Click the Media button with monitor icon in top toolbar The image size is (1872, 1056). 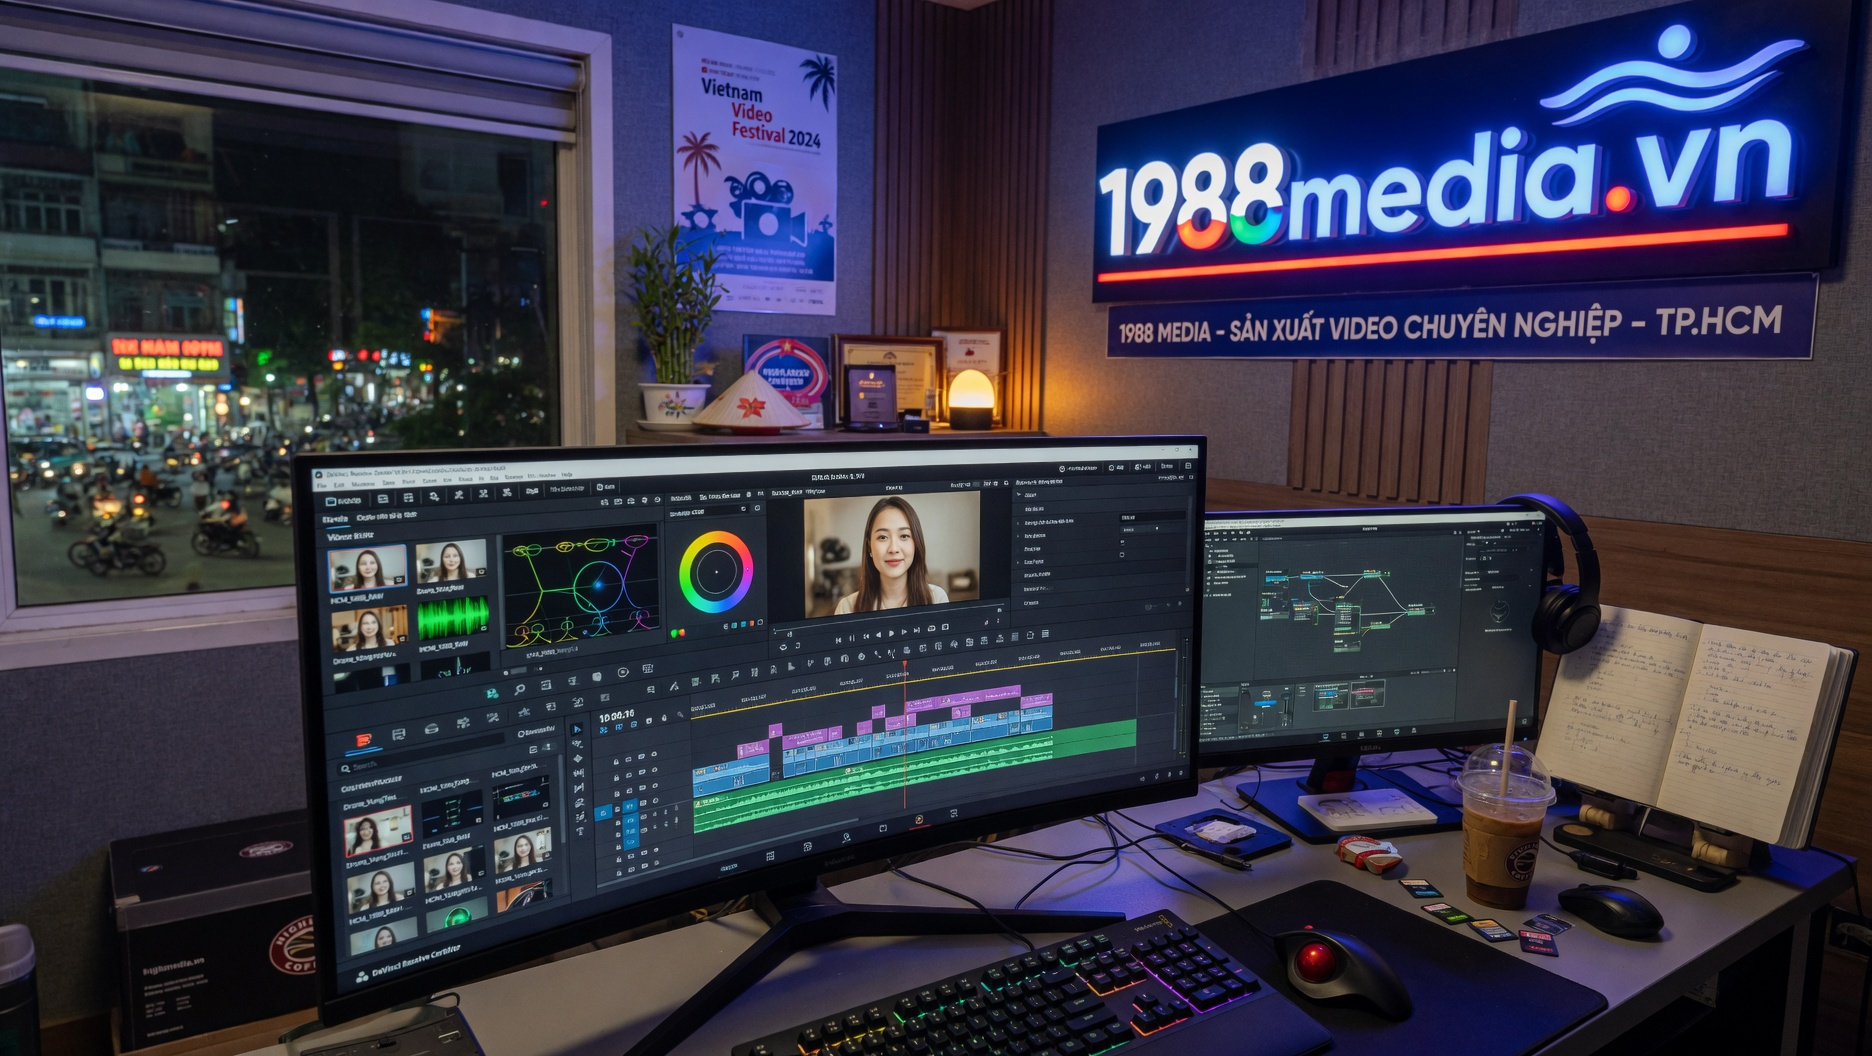(x=343, y=500)
